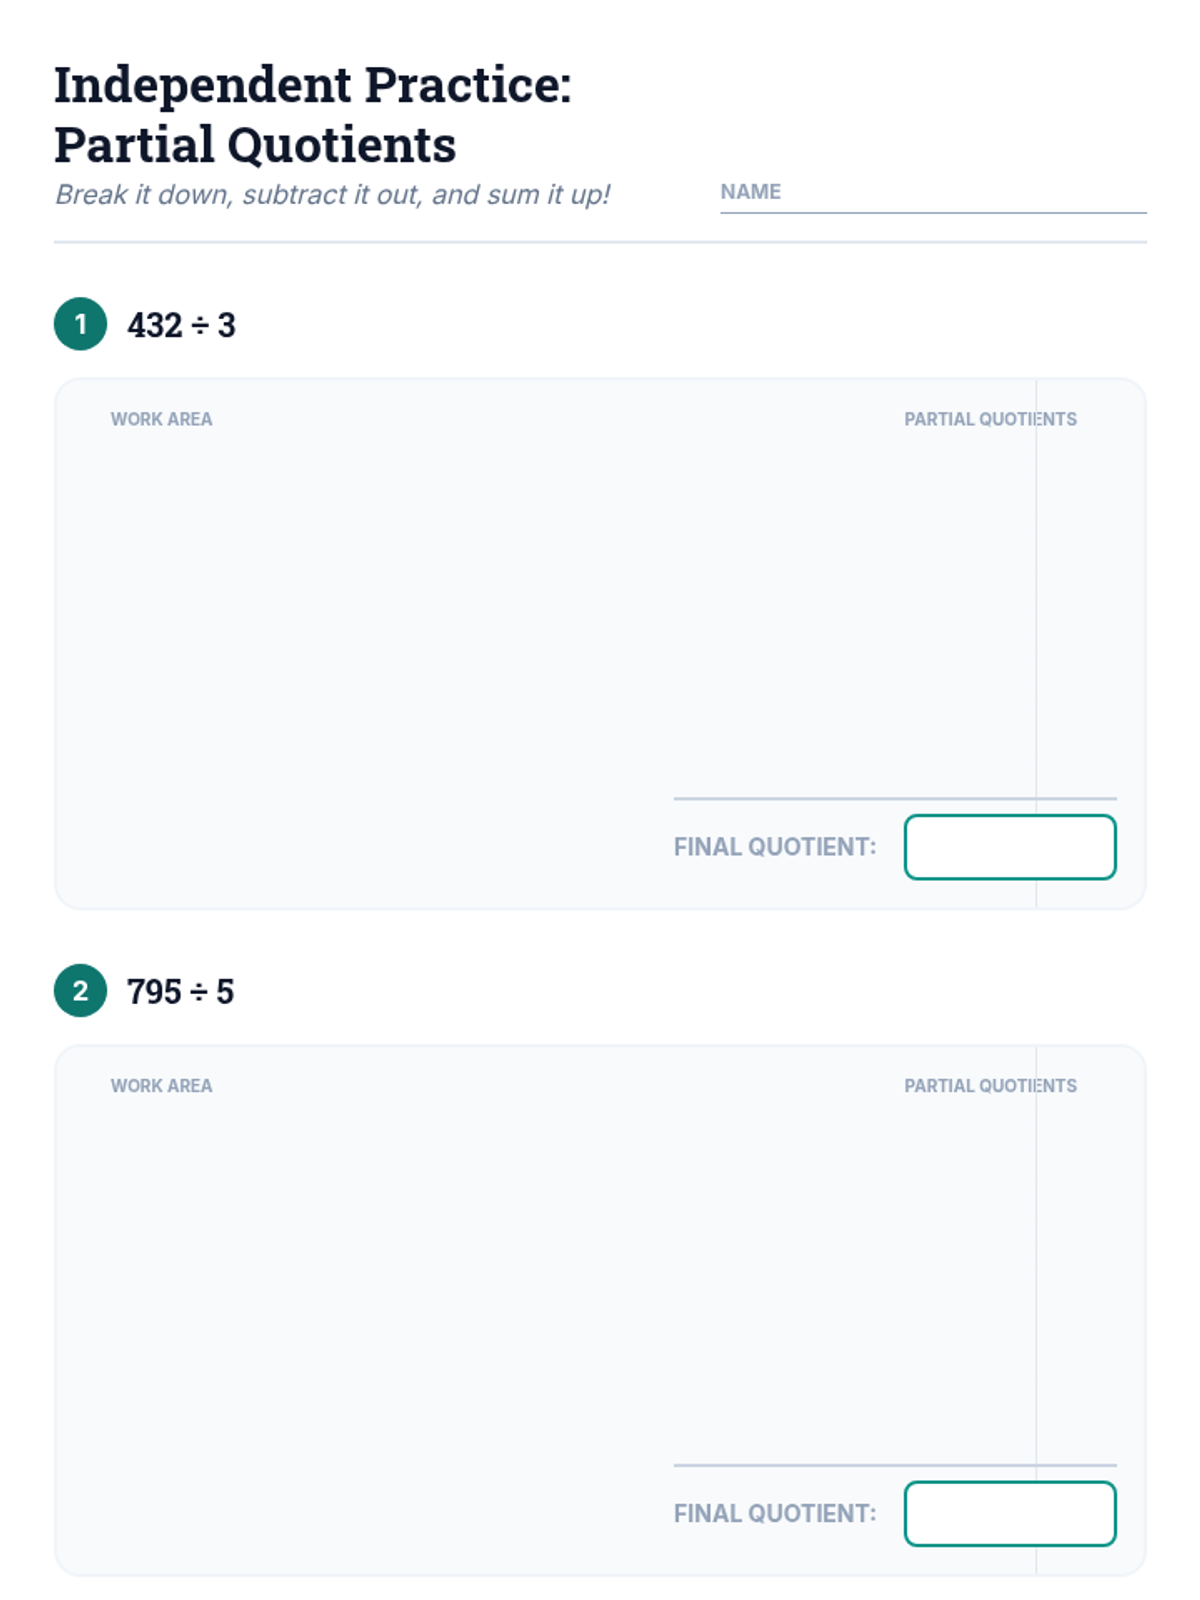Click the PARTIAL QUOTIENTS label in problem 2
This screenshot has height=1600, width=1200.
tap(990, 1086)
